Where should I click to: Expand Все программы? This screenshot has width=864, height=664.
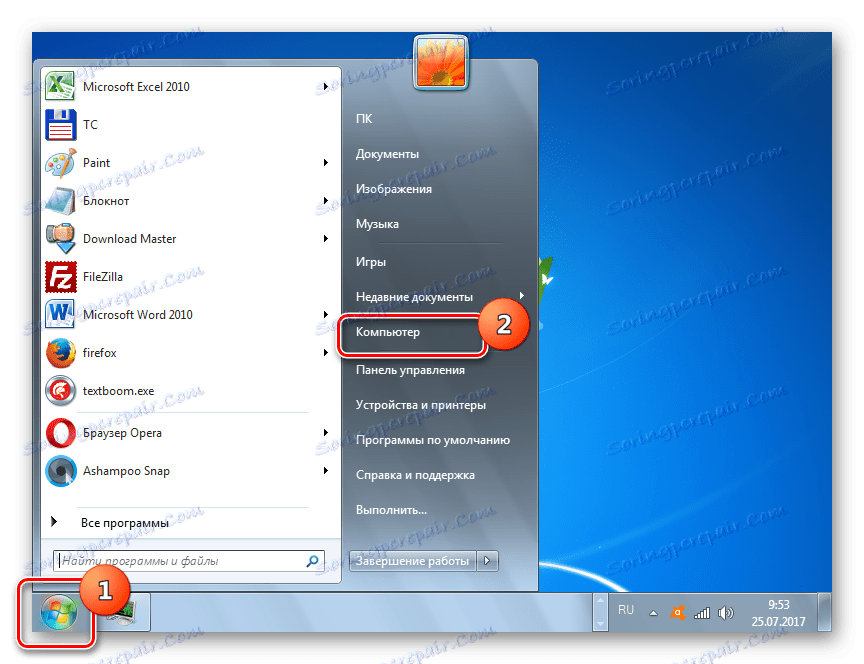[125, 522]
